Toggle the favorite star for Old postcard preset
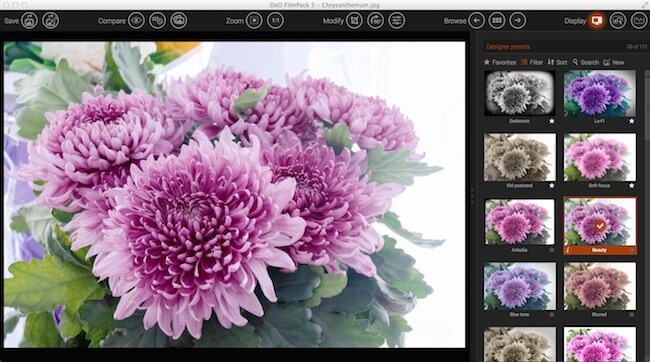The height and width of the screenshot is (362, 650). (x=552, y=186)
